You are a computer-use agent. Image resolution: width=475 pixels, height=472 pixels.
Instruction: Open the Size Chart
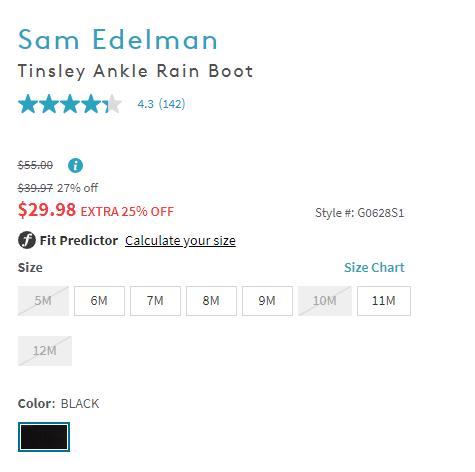374,267
